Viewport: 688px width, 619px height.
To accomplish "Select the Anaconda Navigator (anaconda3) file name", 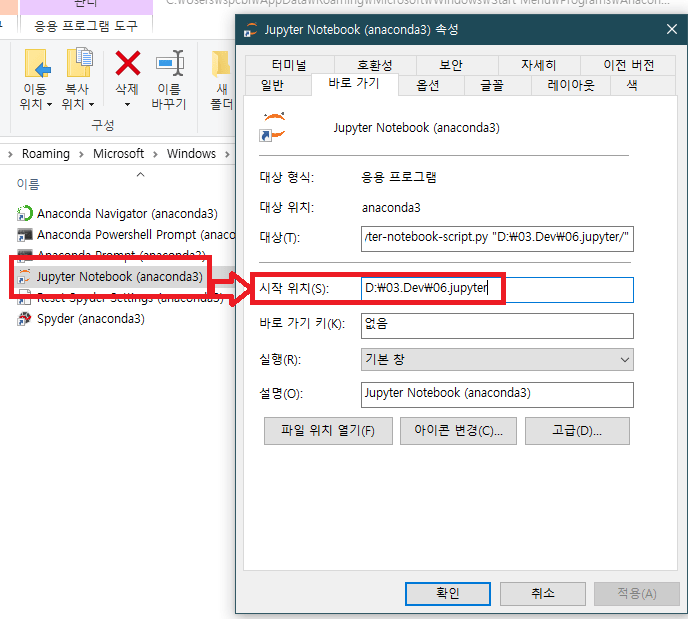I will pos(127,214).
